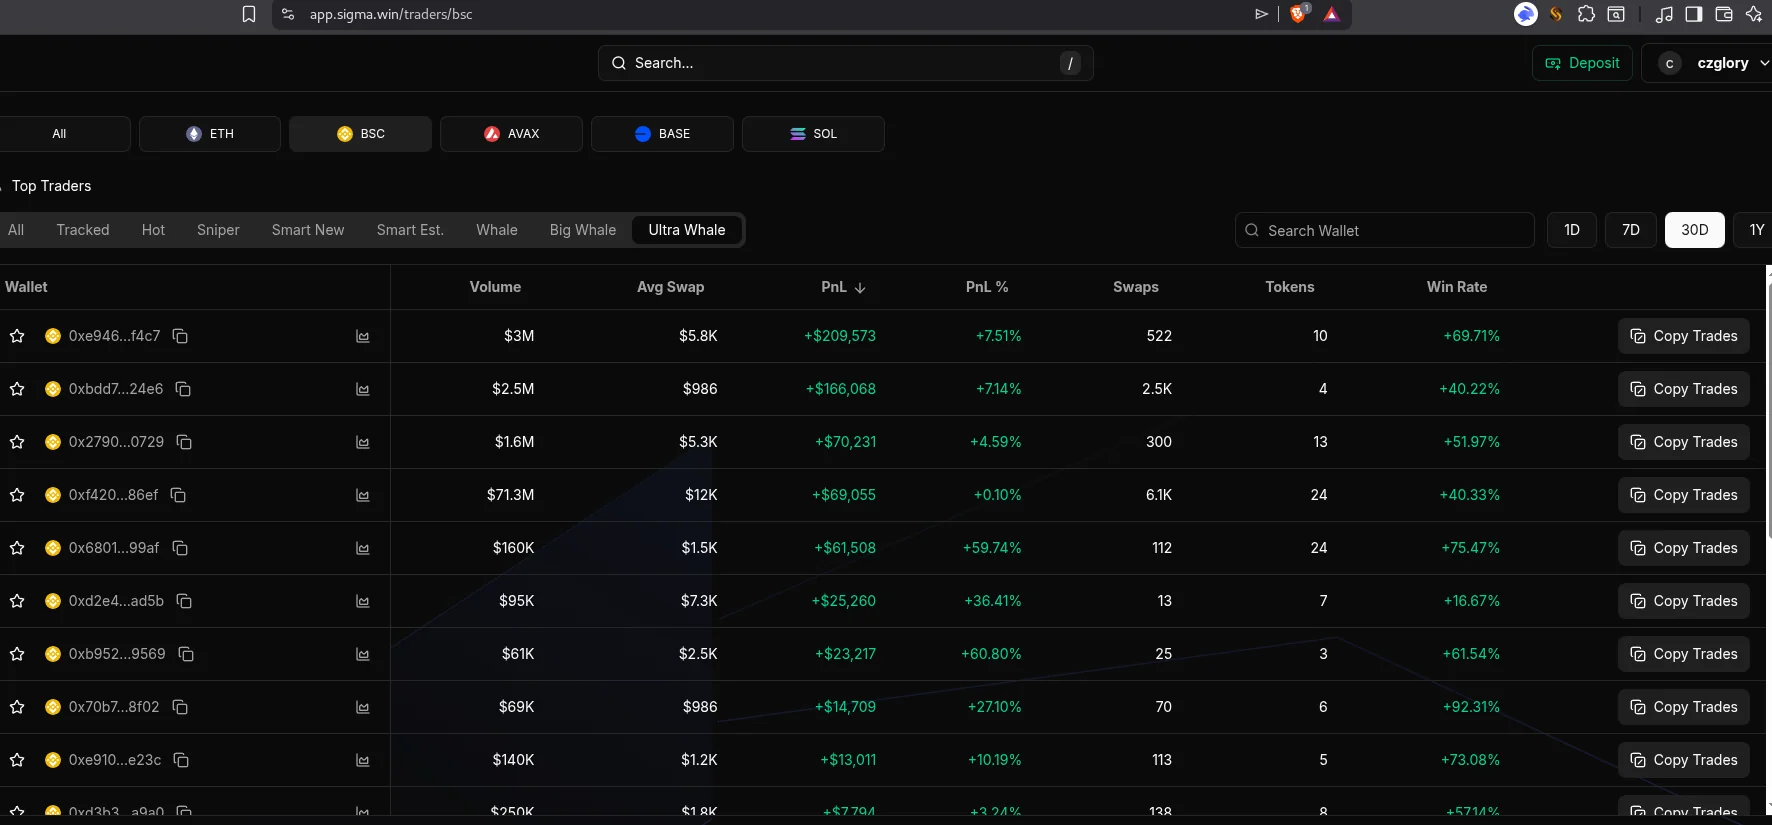Mark wallet 0xb952...9569 as favorite
This screenshot has width=1772, height=825.
click(x=17, y=654)
